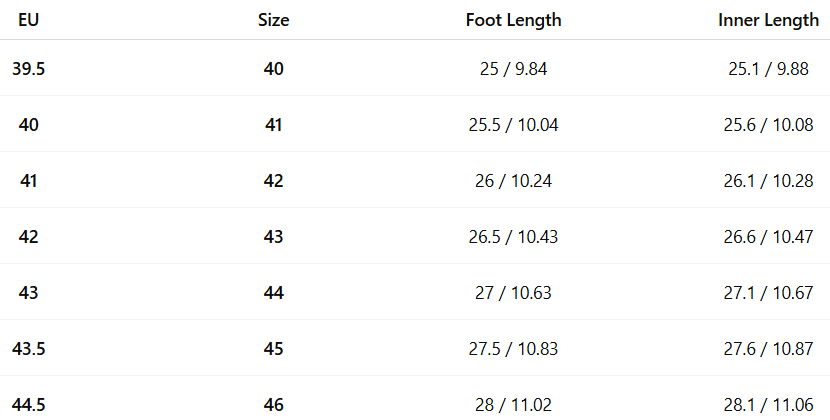Click the EU column header
This screenshot has width=830, height=420.
pyautogui.click(x=28, y=20)
